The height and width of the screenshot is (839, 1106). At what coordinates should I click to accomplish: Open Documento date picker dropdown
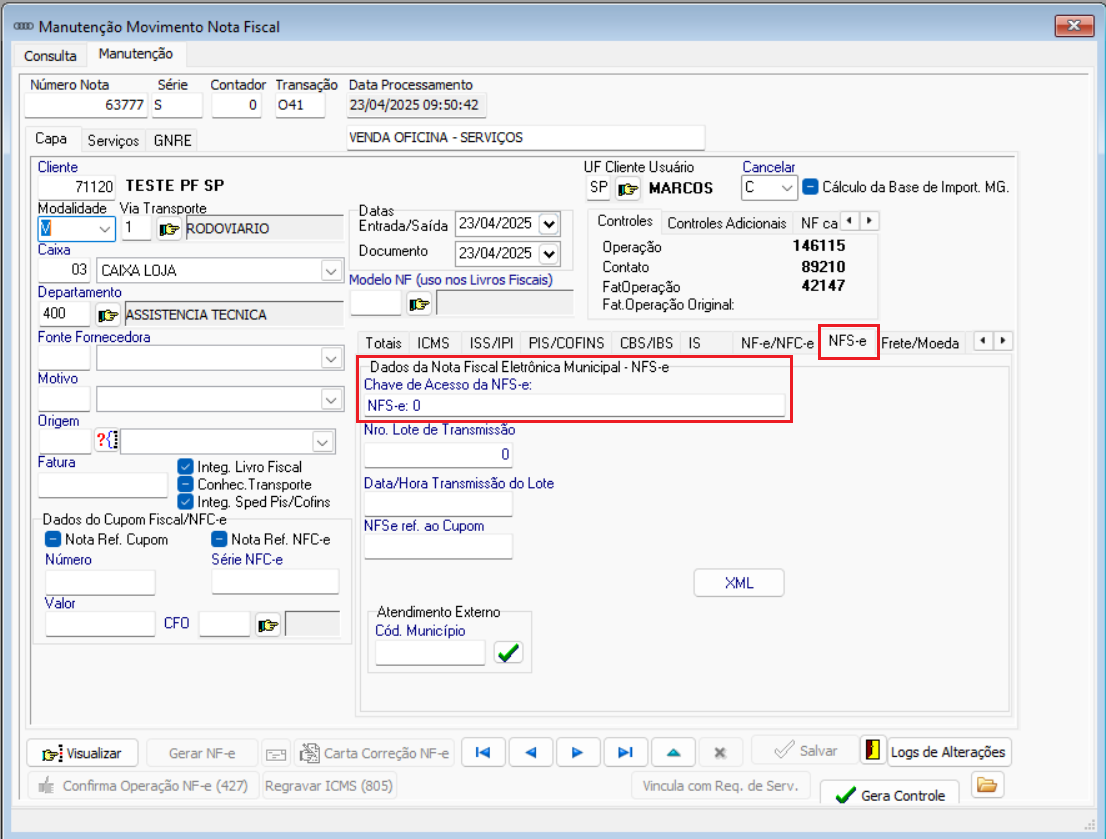click(x=549, y=253)
